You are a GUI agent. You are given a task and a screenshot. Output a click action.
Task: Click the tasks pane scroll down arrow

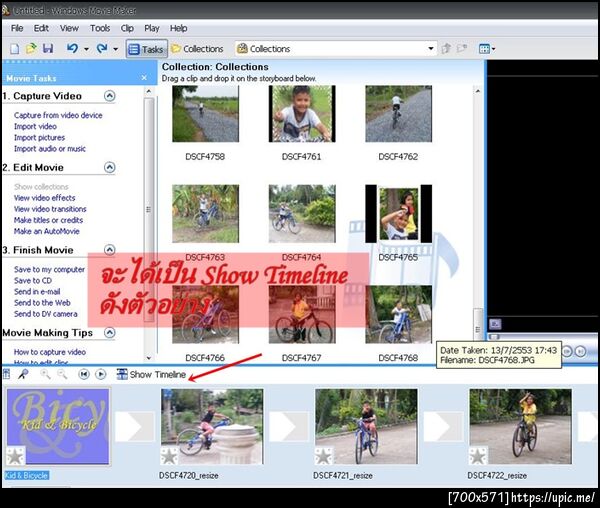(149, 358)
